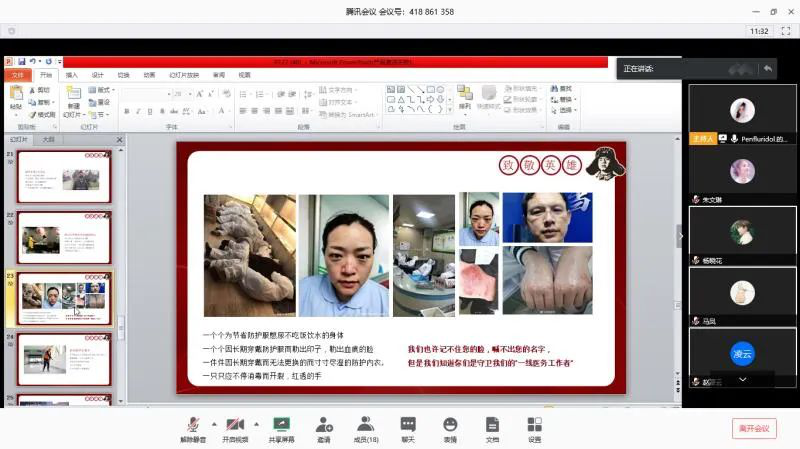This screenshot has height=449, width=800.
Task: Click the reply arrow in speaking bar
Action: [768, 68]
